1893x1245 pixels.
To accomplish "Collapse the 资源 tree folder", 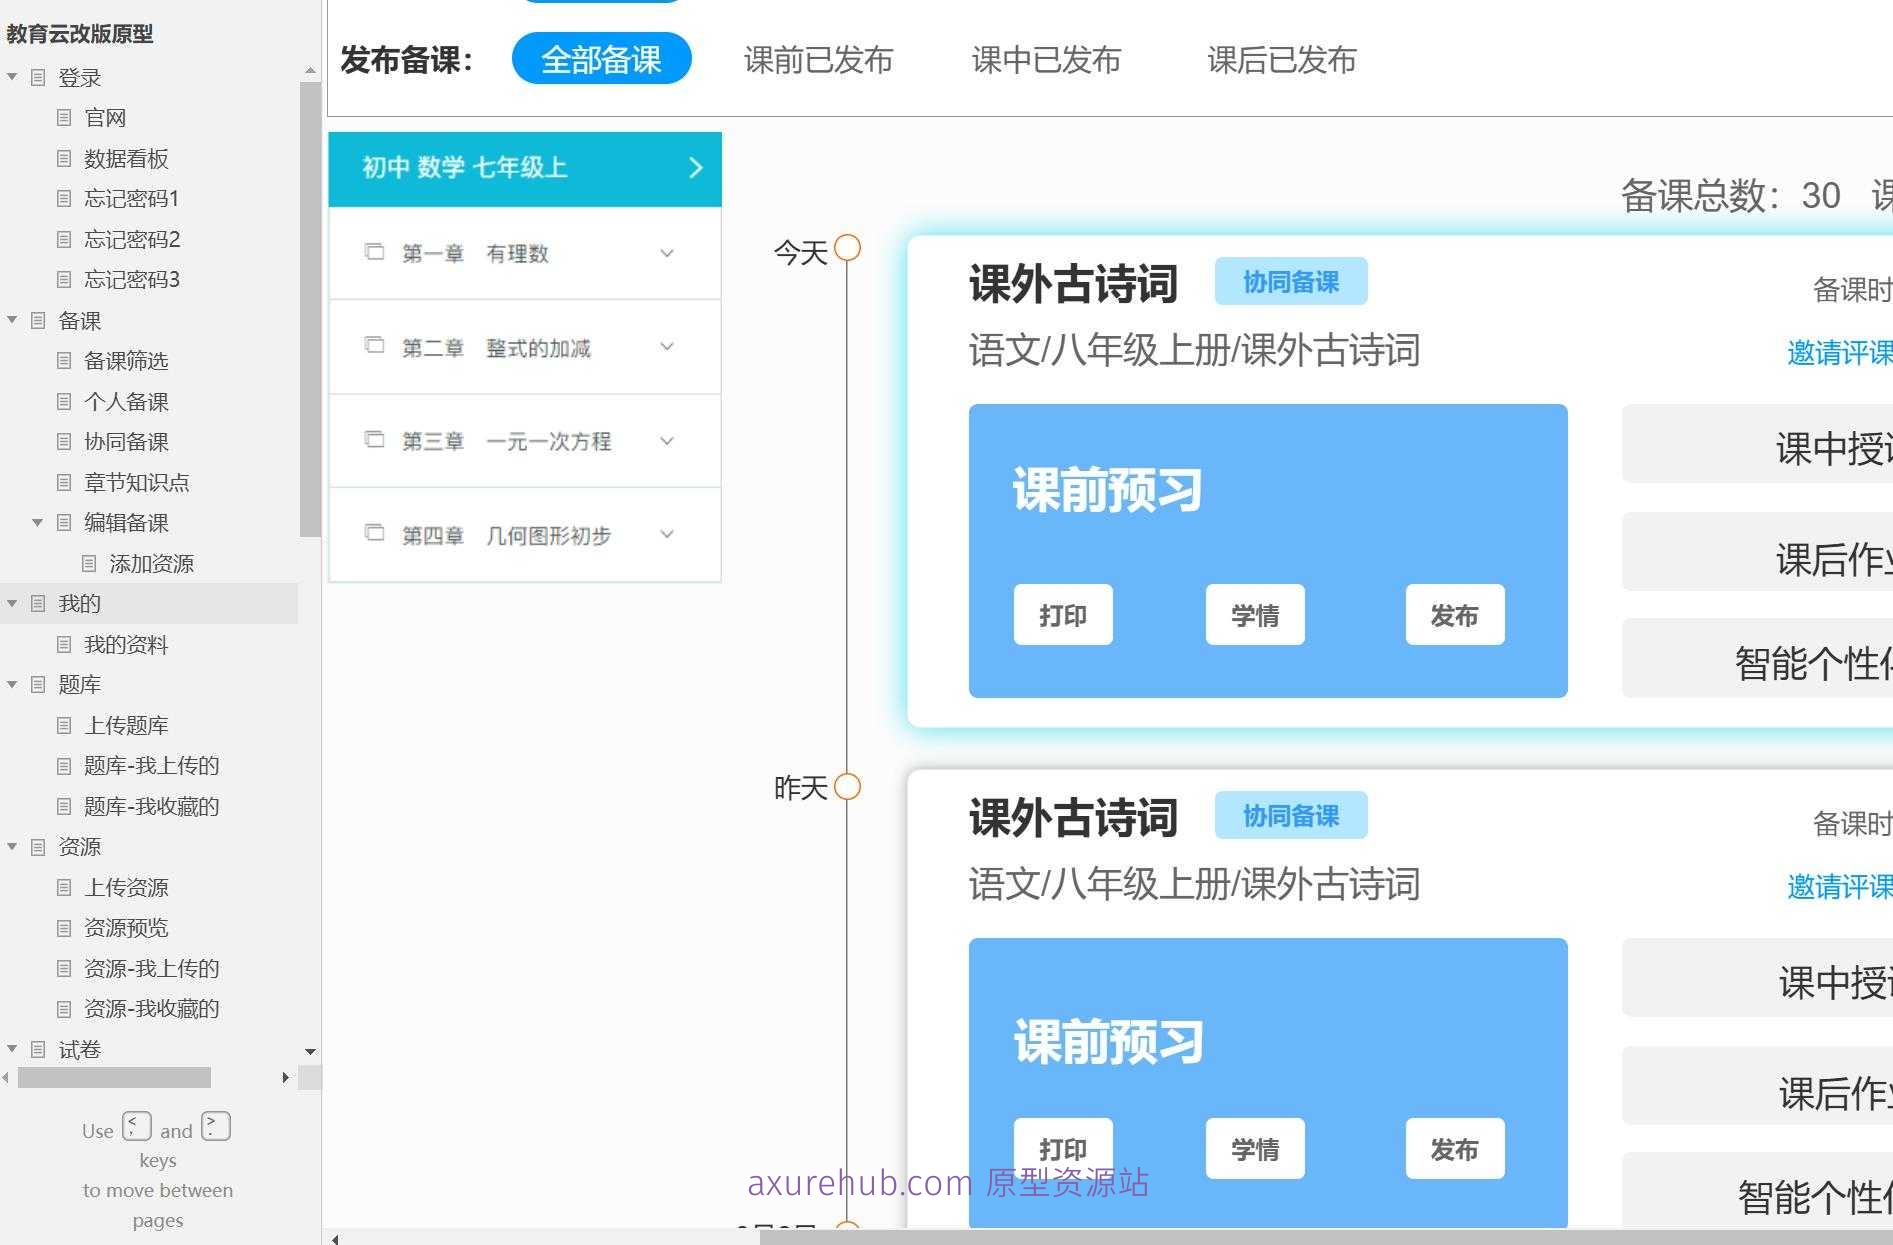I will pyautogui.click(x=12, y=846).
